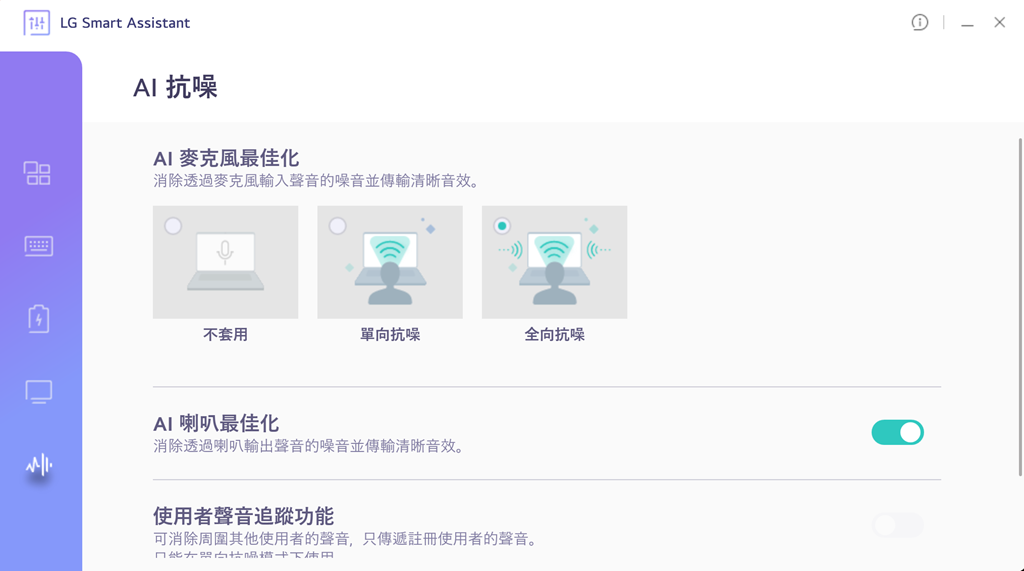Click the AI 抗噪 page title
The width and height of the screenshot is (1024, 571).
pos(175,87)
